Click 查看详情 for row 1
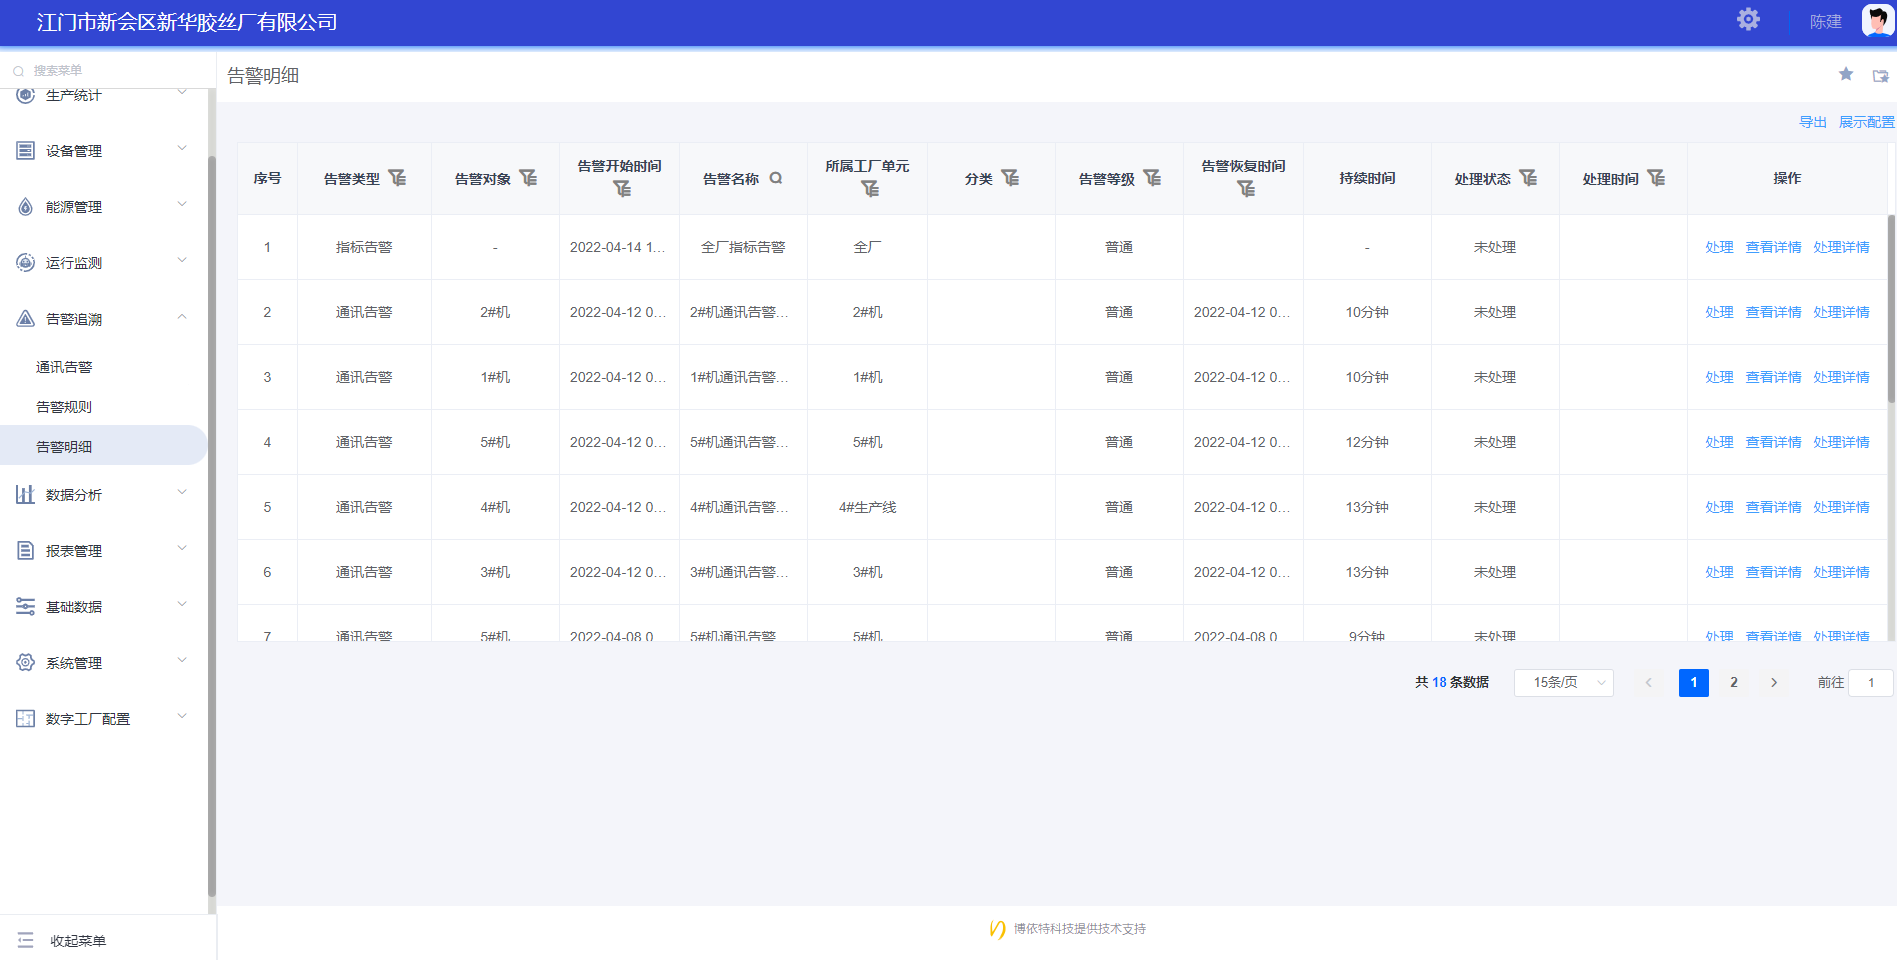1897x960 pixels. pyautogui.click(x=1772, y=247)
